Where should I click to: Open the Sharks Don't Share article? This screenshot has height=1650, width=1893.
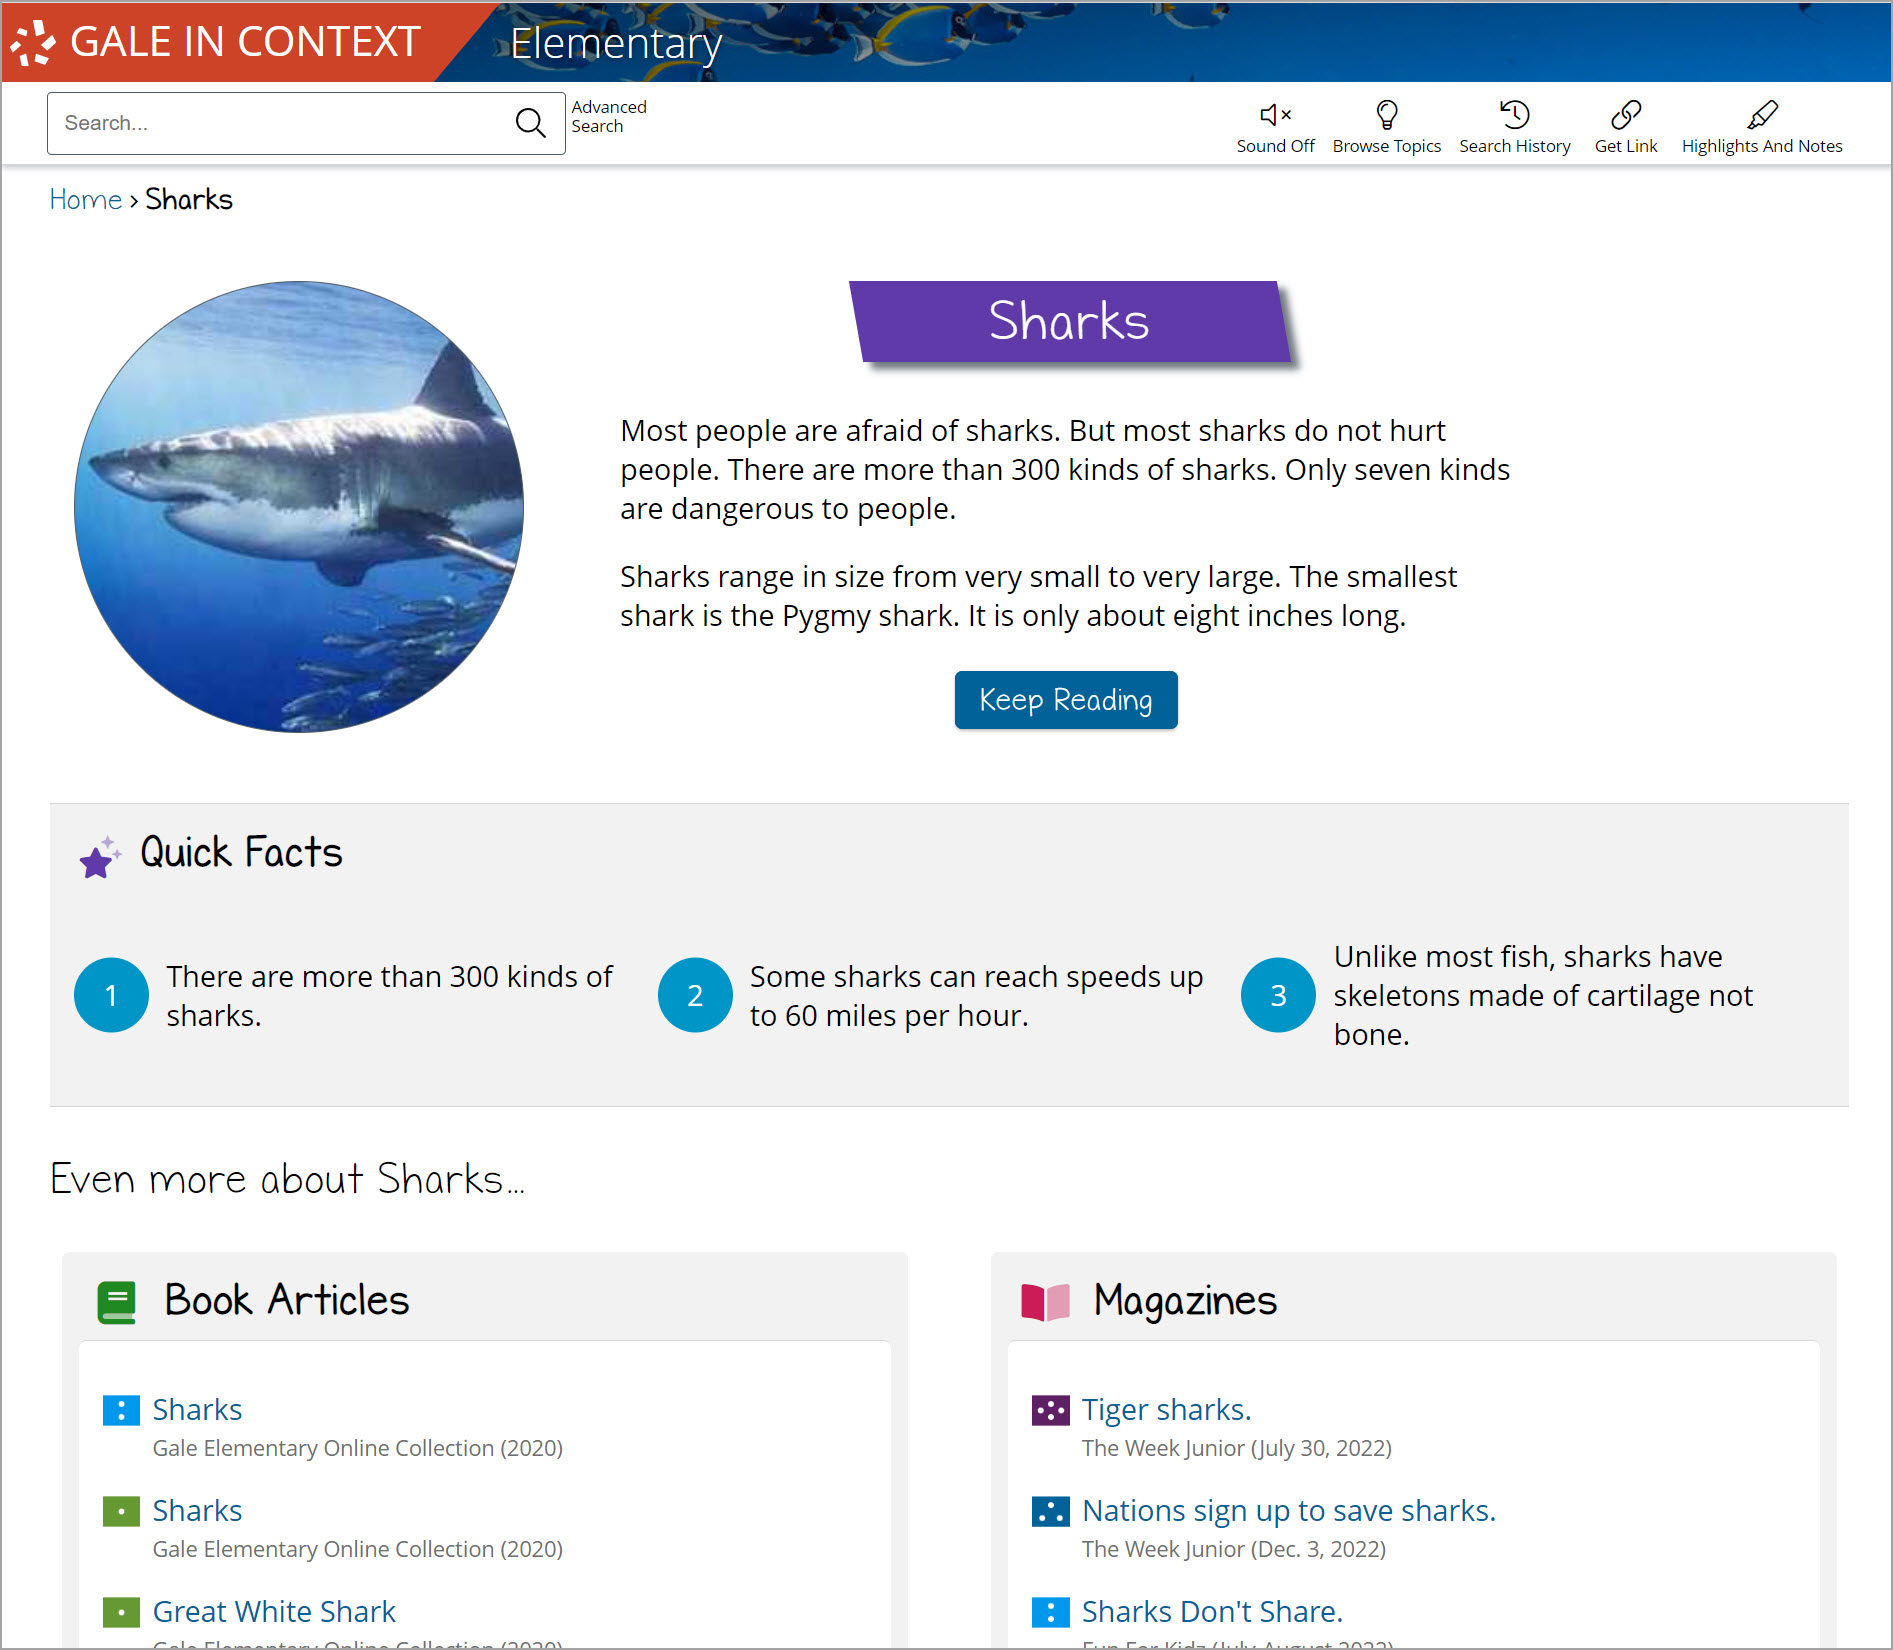point(1212,1611)
